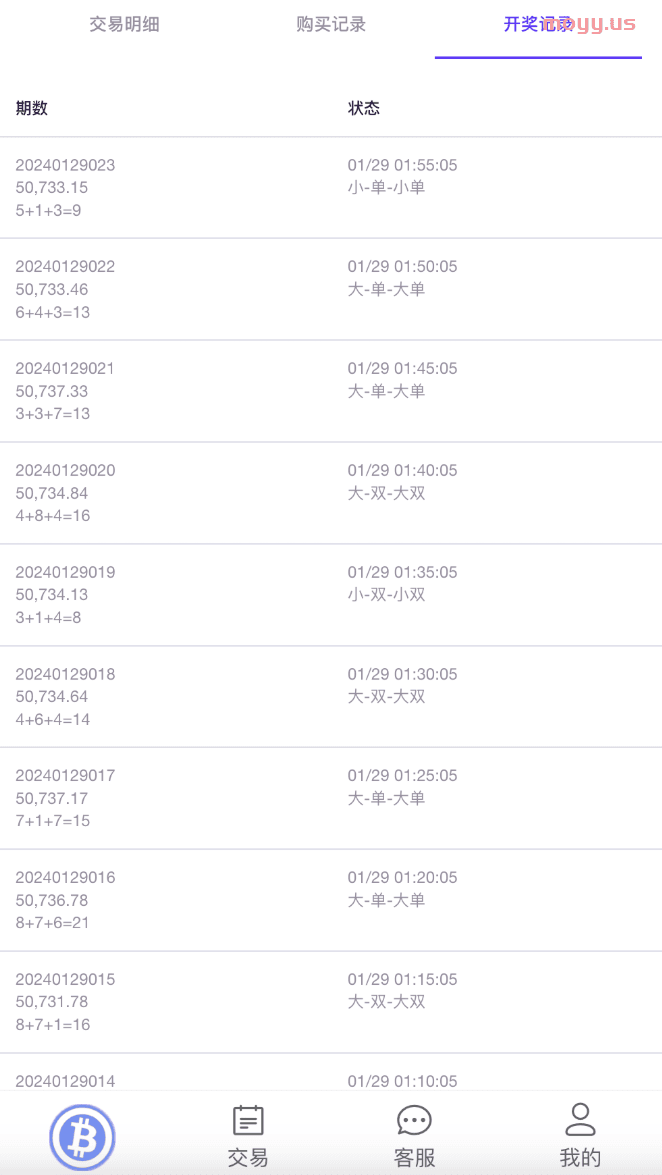The width and height of the screenshot is (662, 1175).
Task: Tap the Bitcoin logo icon
Action: click(82, 1140)
